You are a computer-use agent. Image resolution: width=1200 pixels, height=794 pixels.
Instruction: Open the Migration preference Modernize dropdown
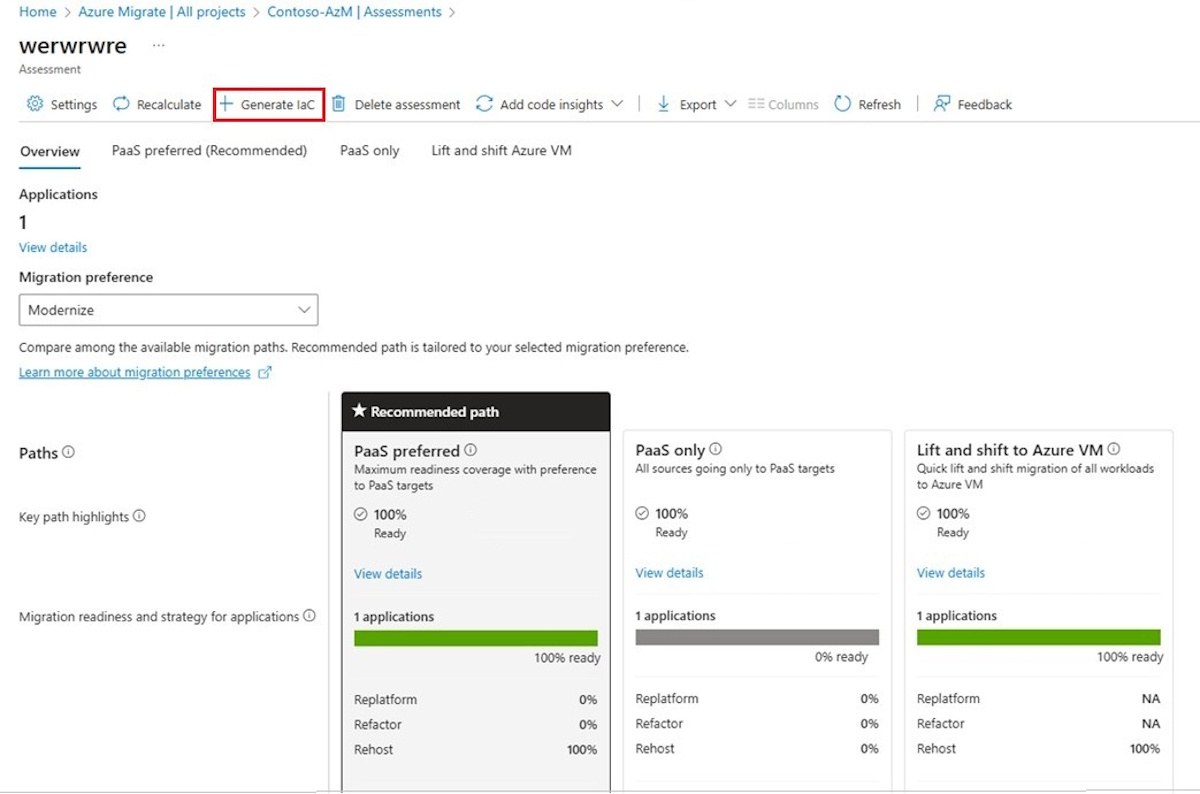coord(168,310)
